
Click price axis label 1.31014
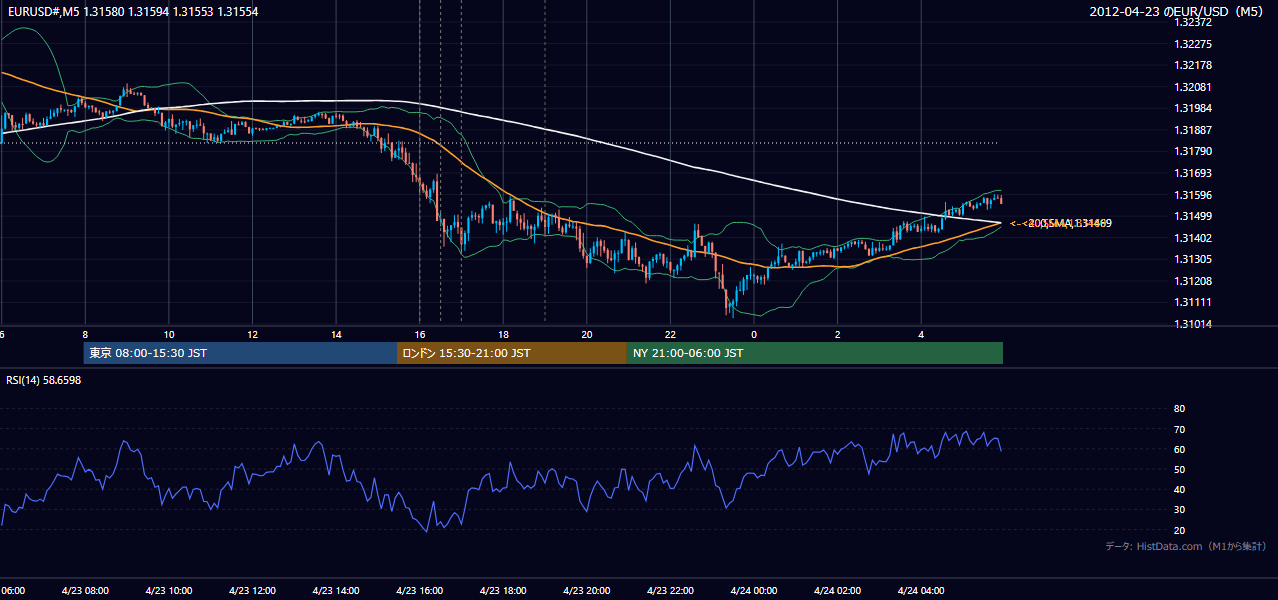[1193, 324]
